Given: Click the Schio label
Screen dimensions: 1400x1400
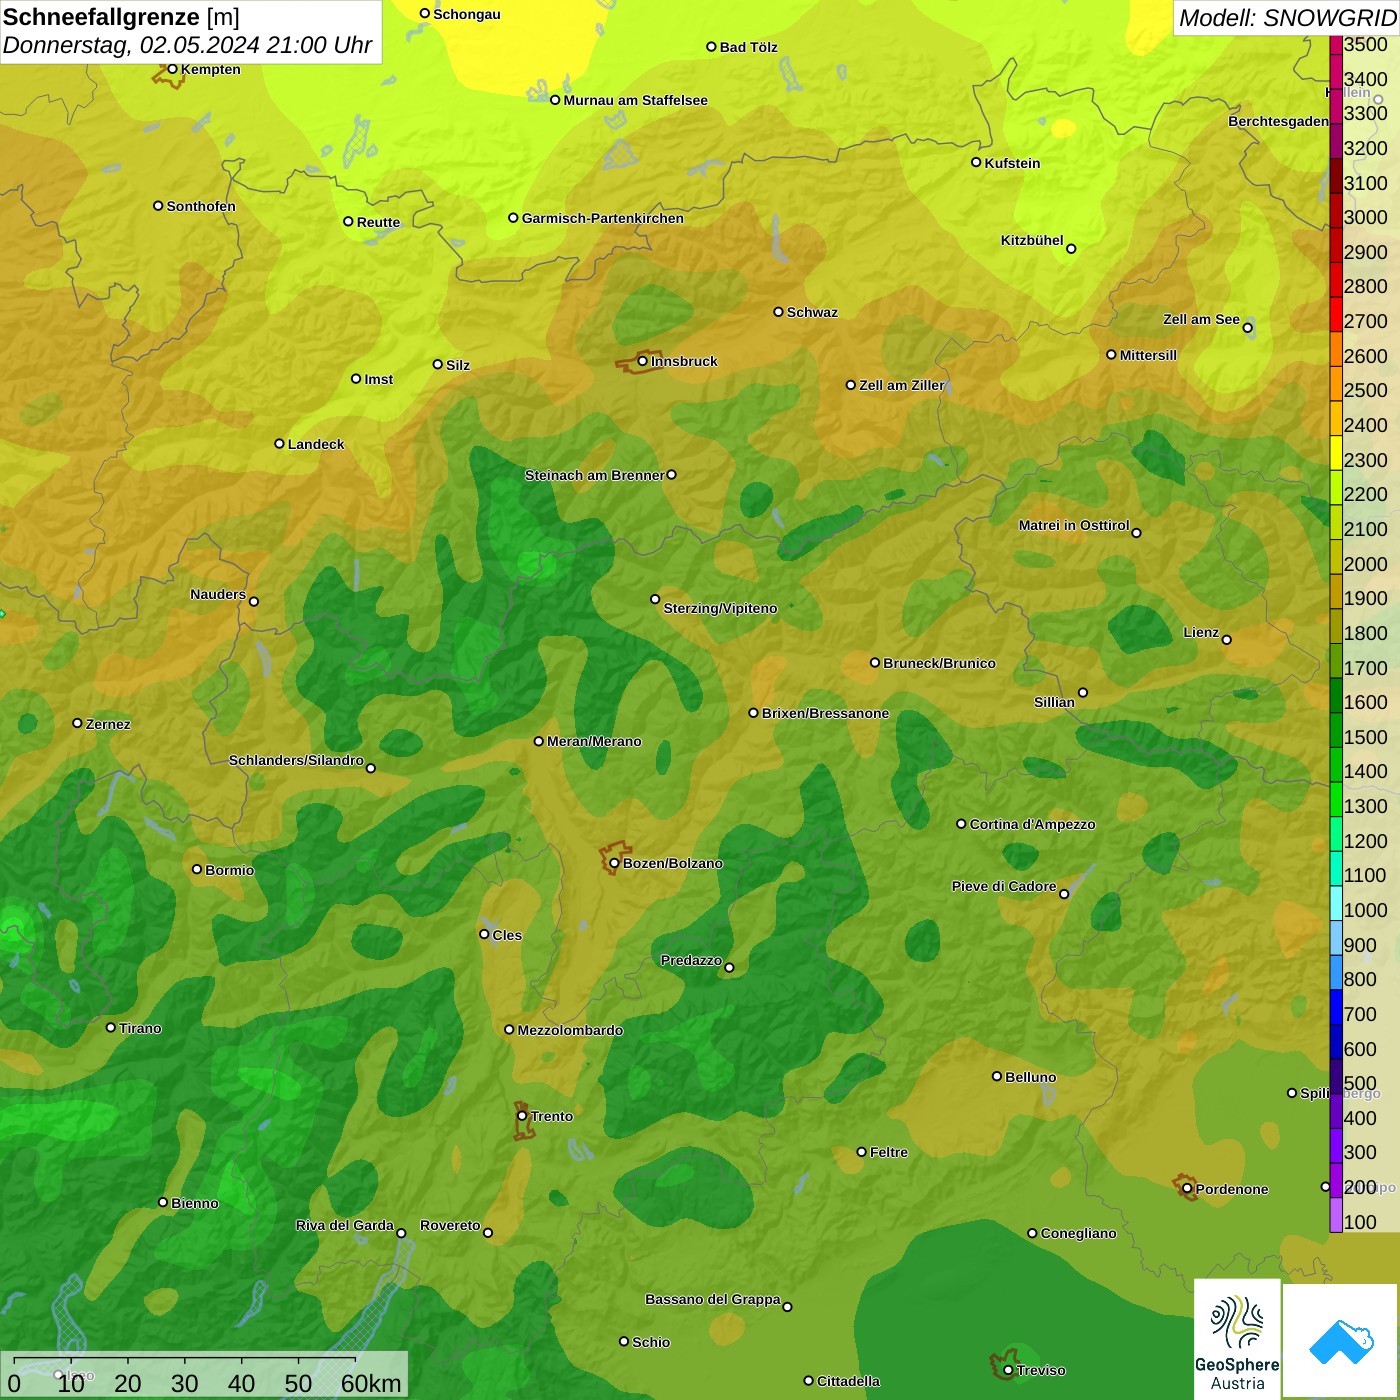Looking at the screenshot, I should (x=651, y=1342).
